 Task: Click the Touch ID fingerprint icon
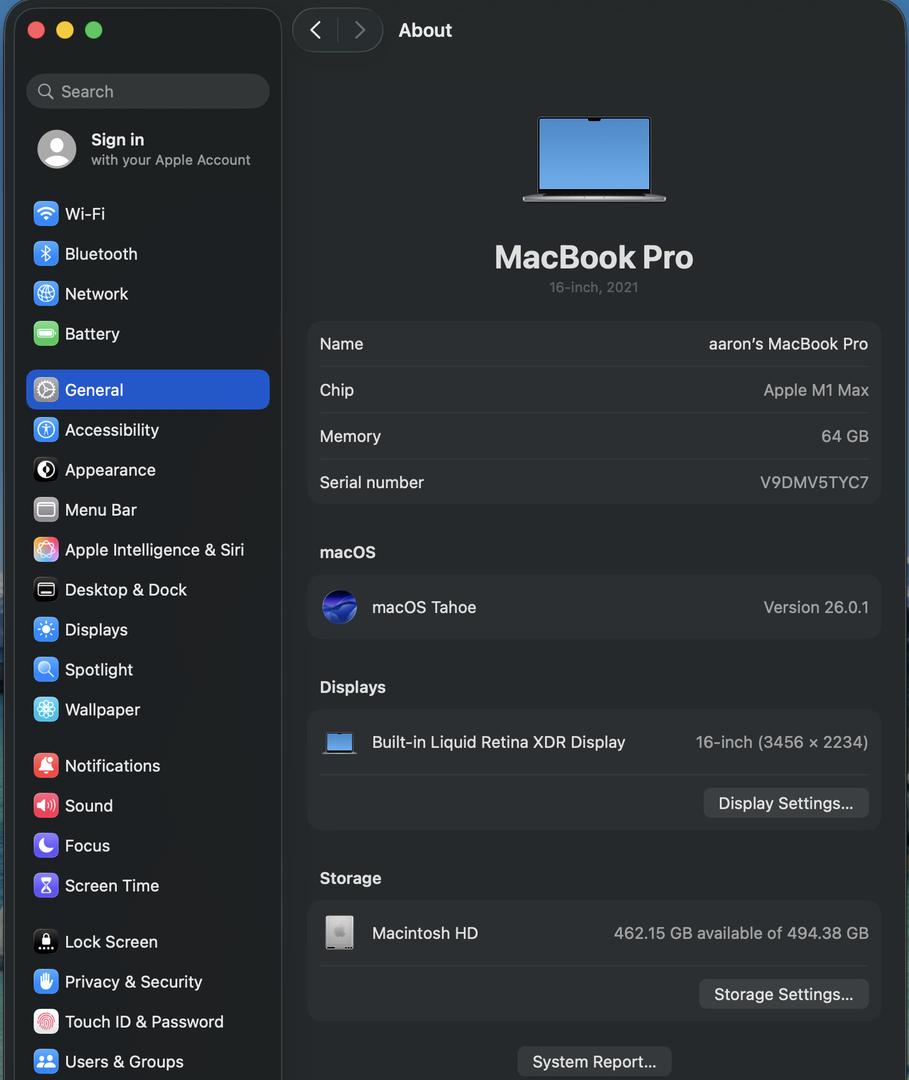click(46, 1022)
